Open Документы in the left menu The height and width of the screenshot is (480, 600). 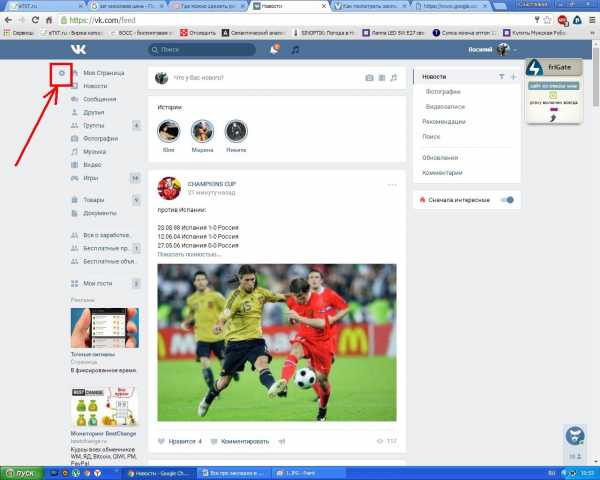(100, 213)
